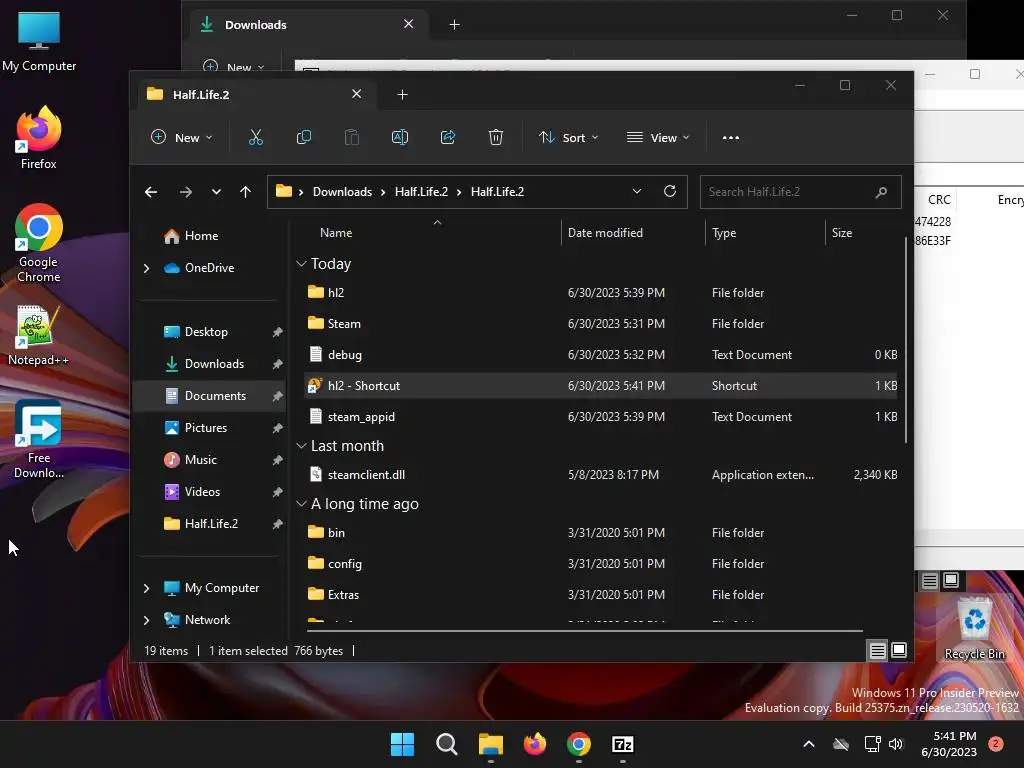Select Notepad++ desktop icon
The width and height of the screenshot is (1024, 768).
click(38, 335)
